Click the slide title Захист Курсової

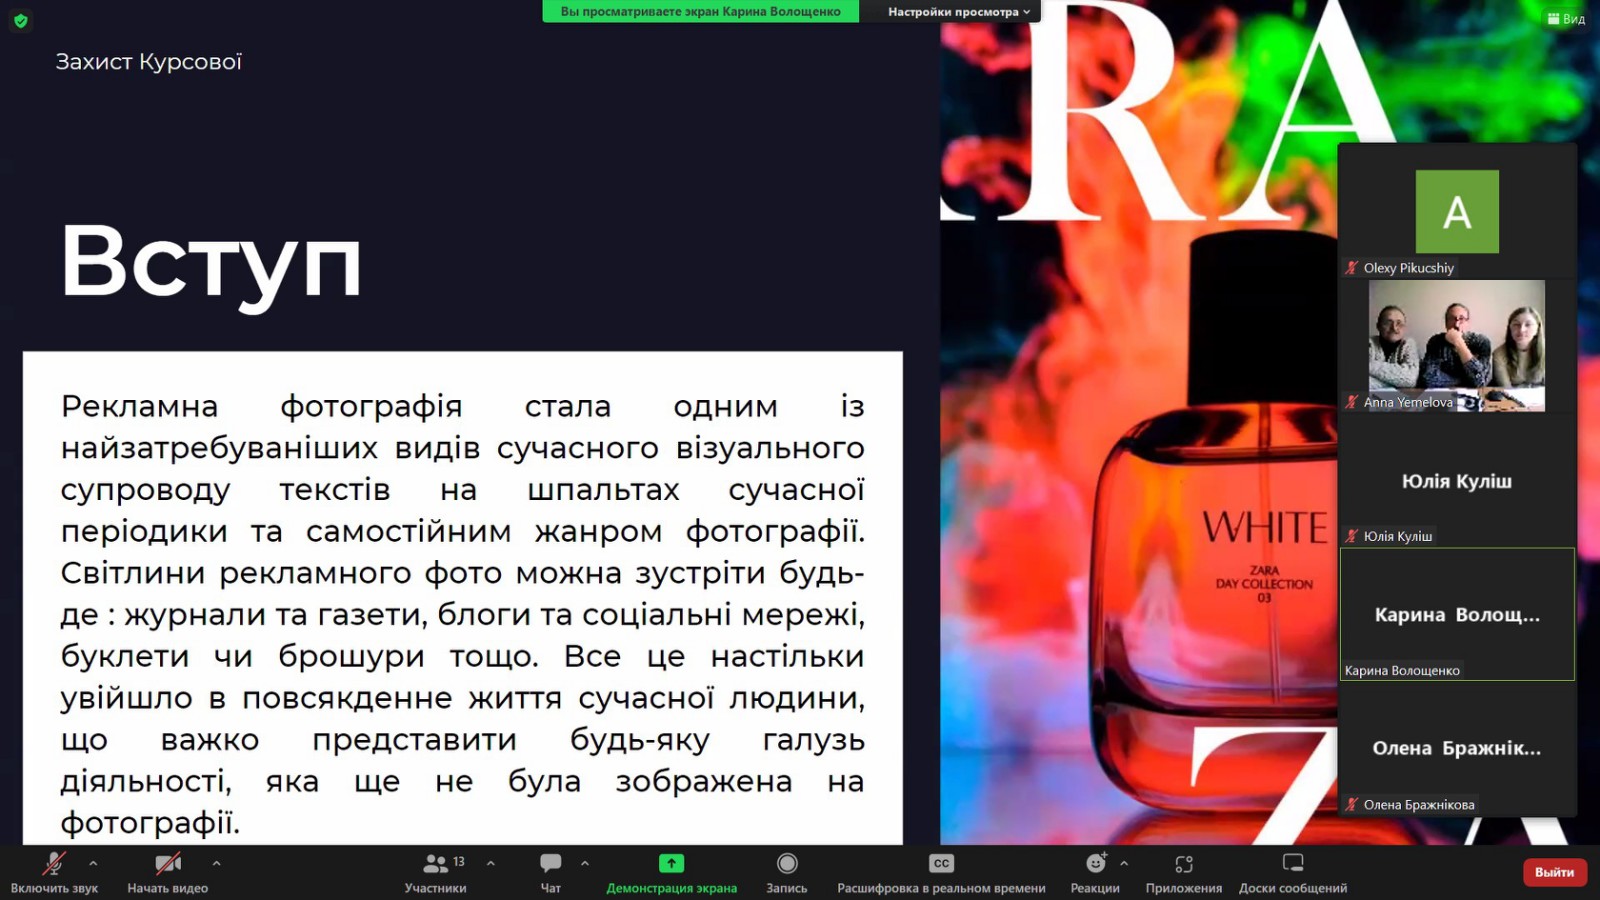point(148,62)
